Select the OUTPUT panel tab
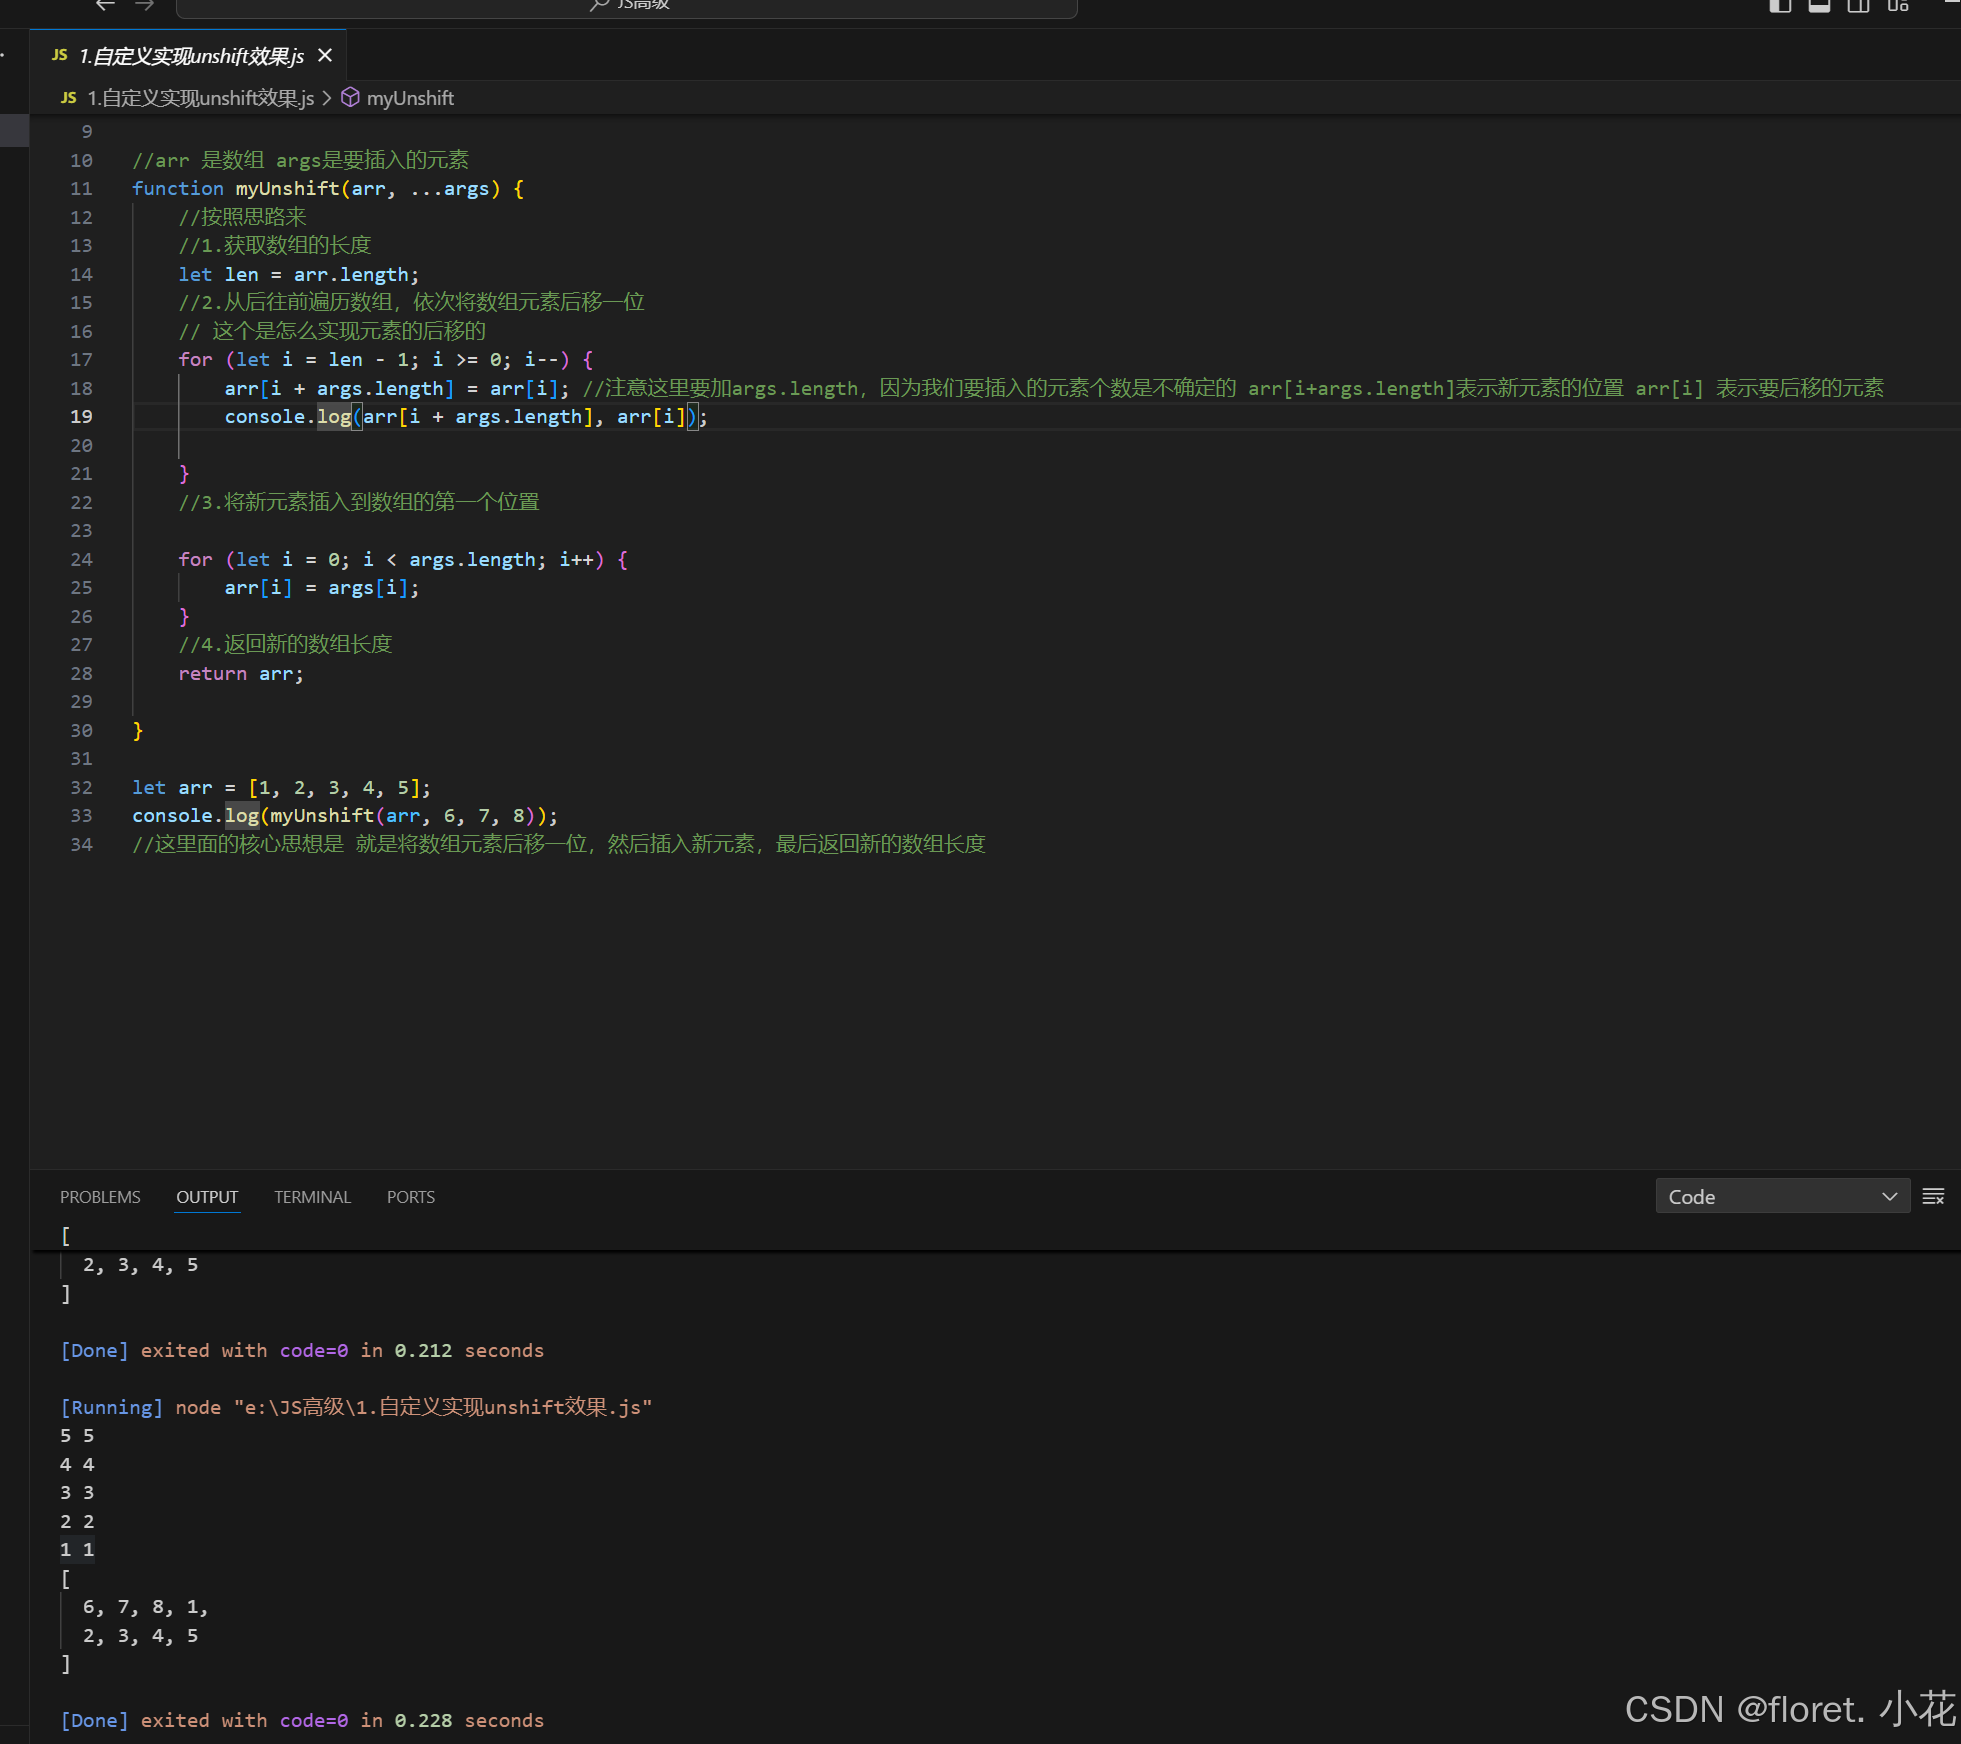Viewport: 1961px width, 1744px height. point(207,1197)
